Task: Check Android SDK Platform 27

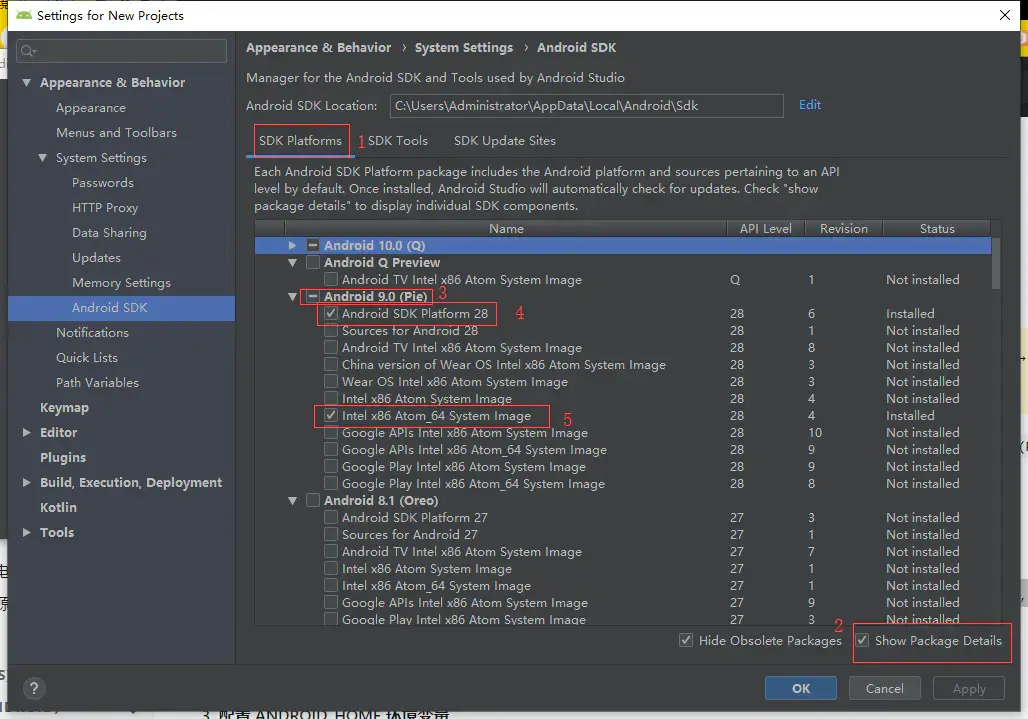Action: 331,517
